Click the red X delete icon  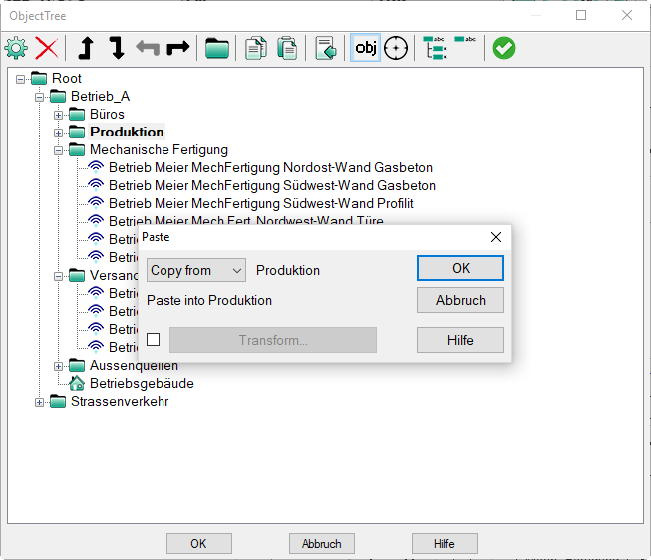click(x=47, y=48)
